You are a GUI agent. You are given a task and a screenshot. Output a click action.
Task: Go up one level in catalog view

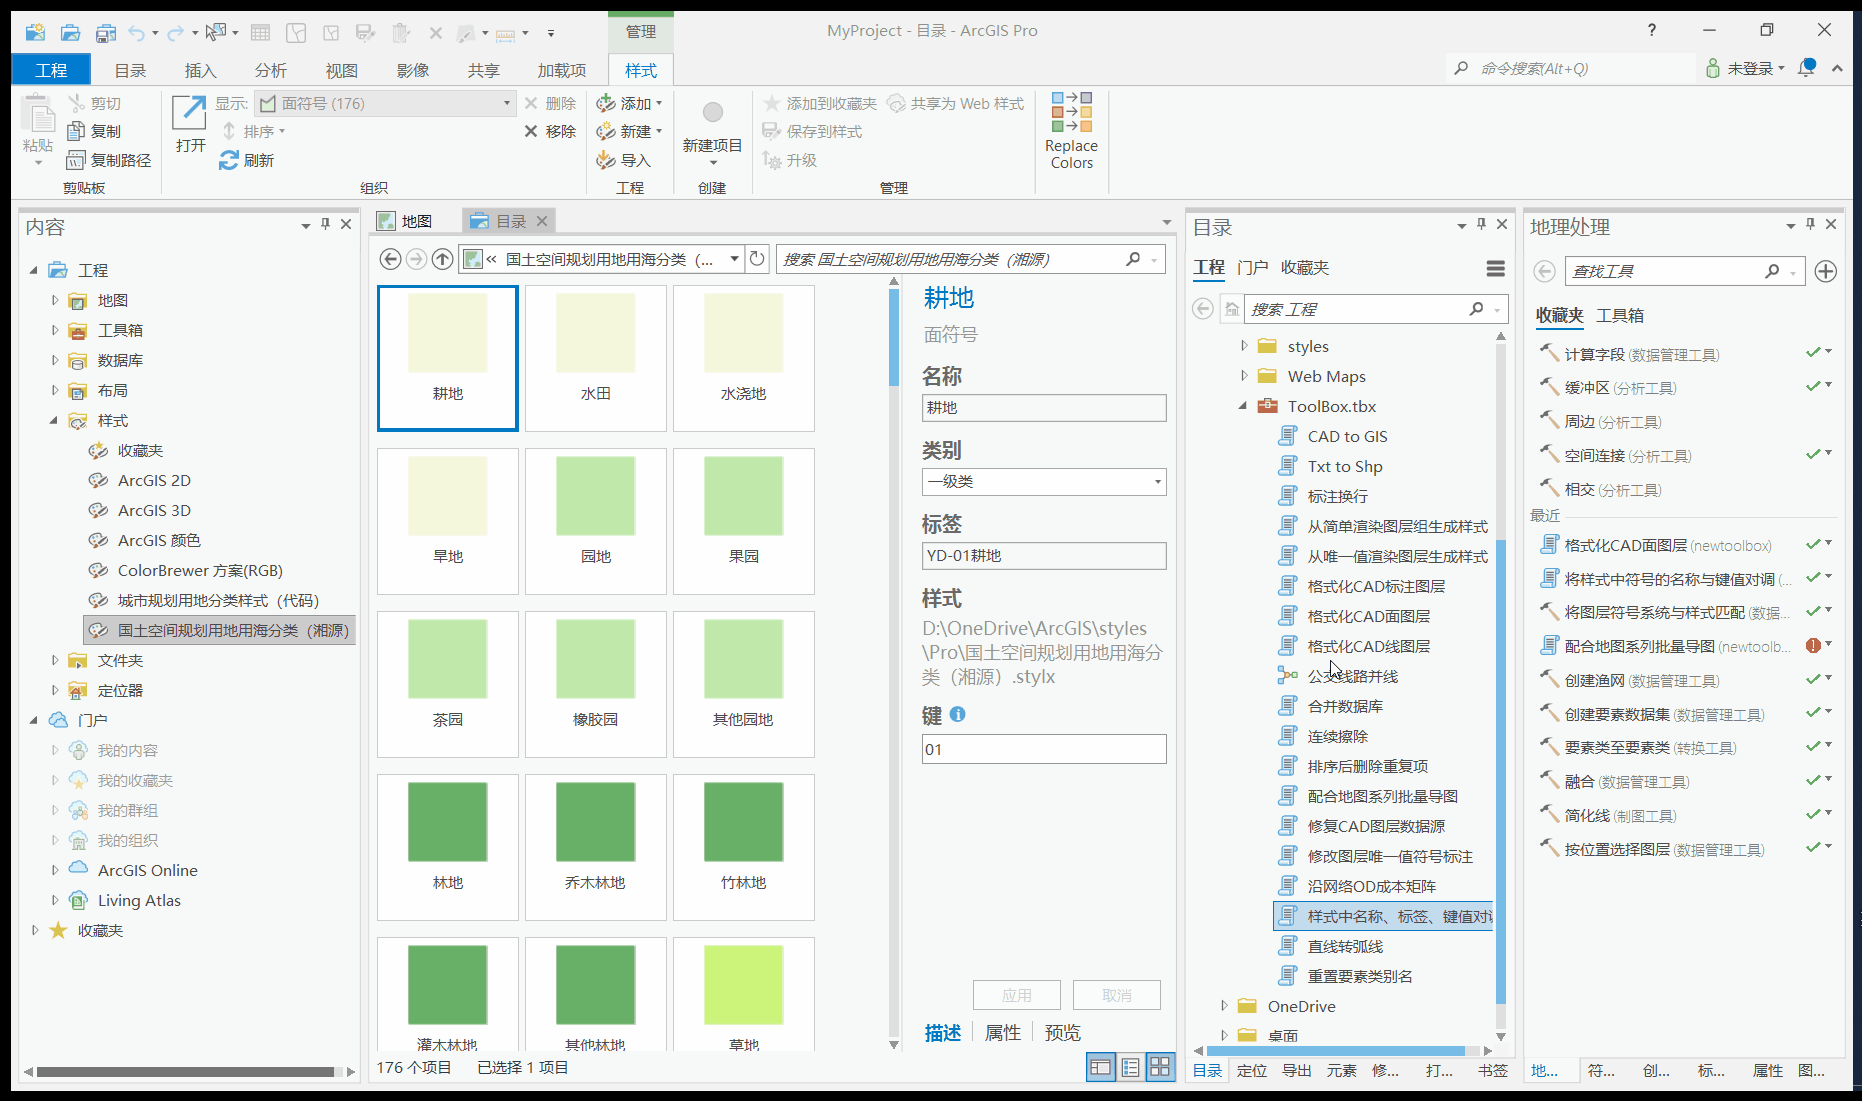click(x=442, y=259)
